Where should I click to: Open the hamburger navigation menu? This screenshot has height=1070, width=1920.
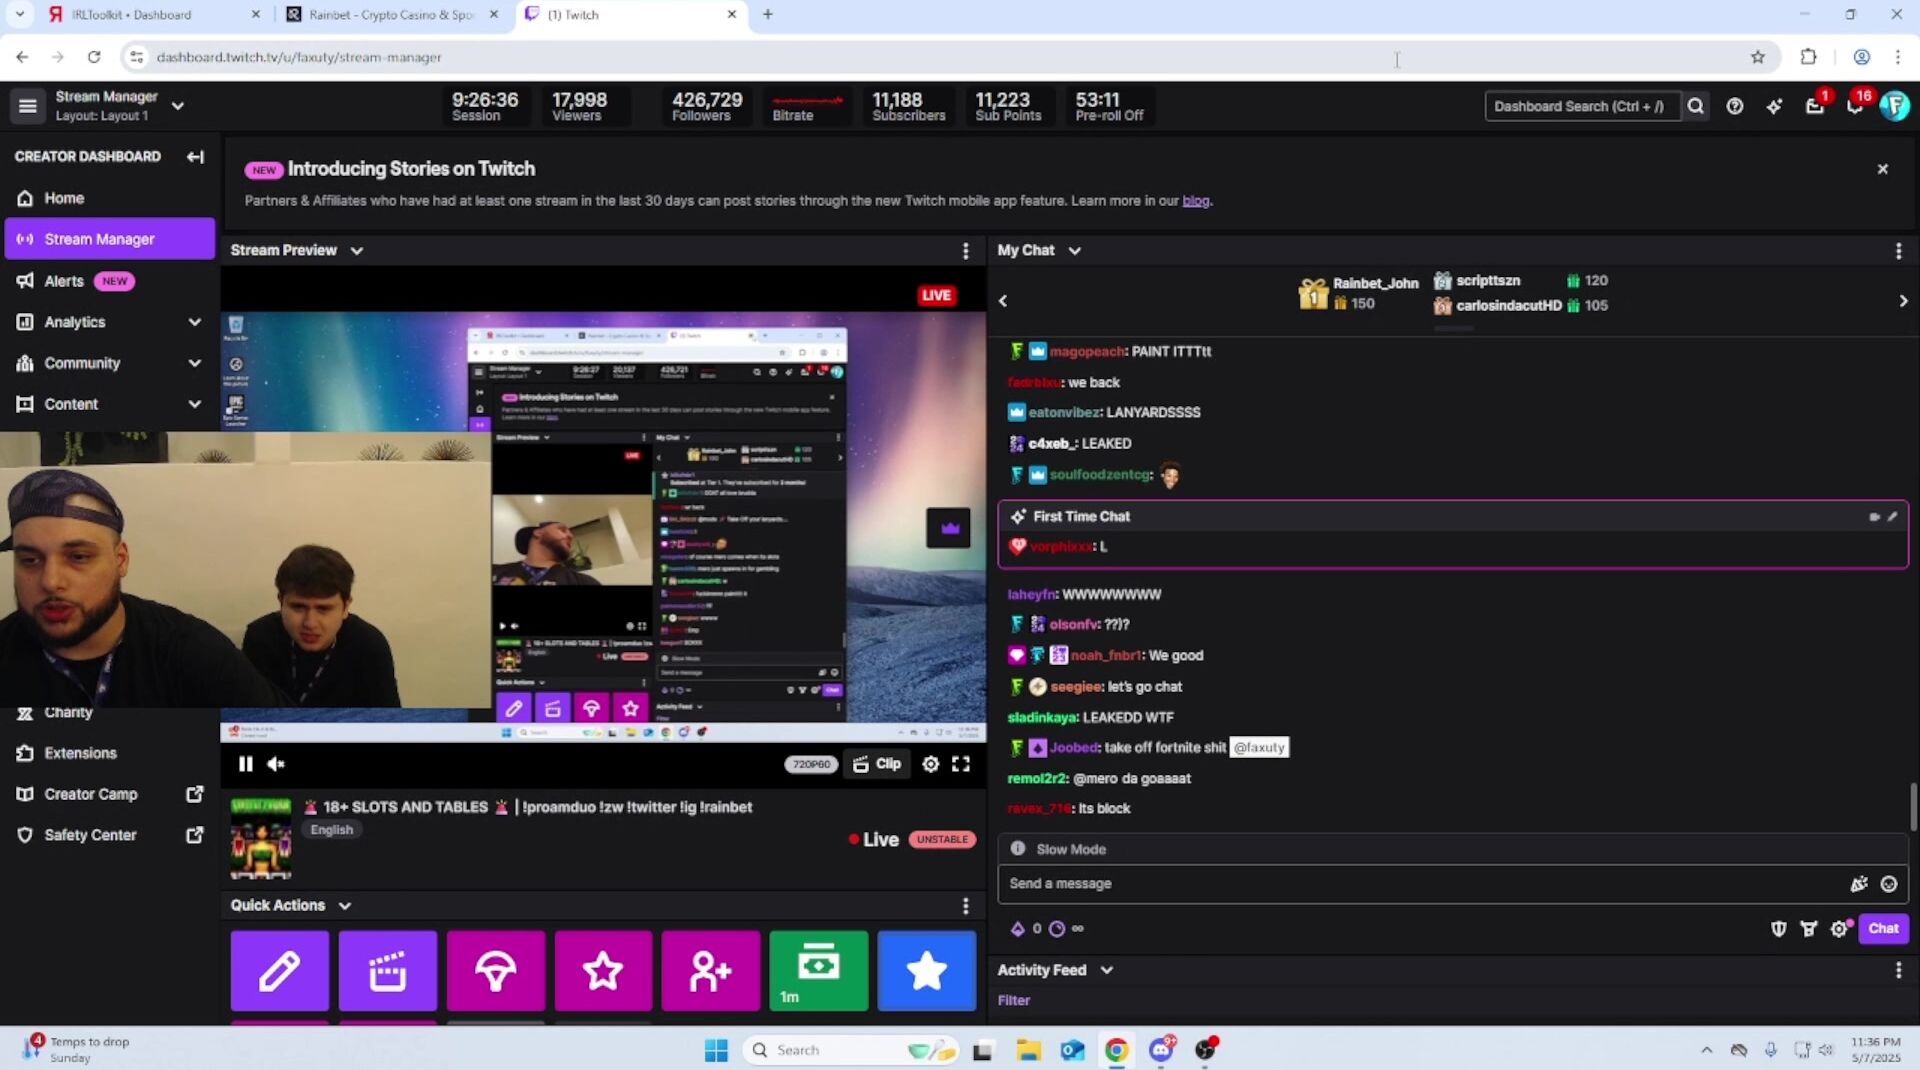coord(28,106)
